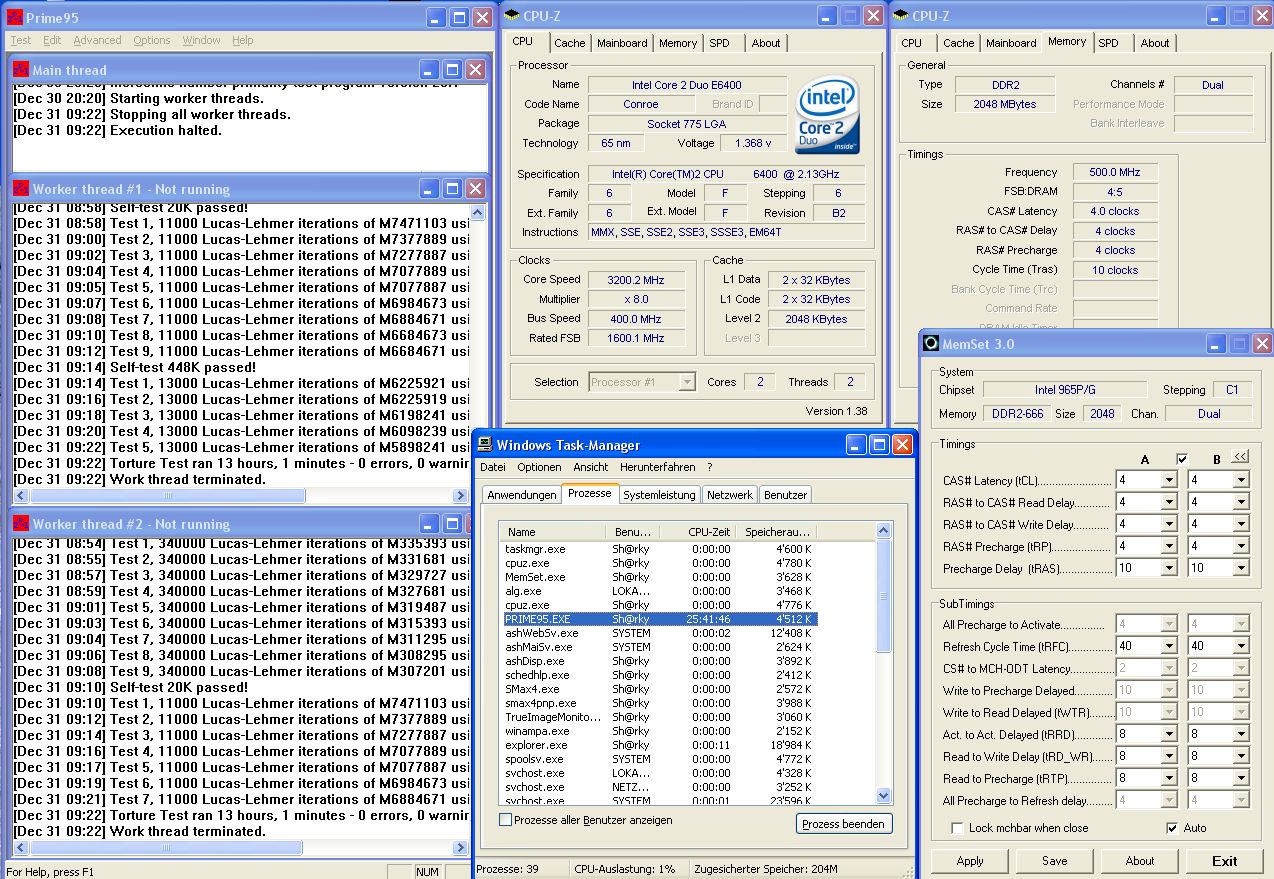This screenshot has width=1274, height=879.
Task: Expand Refresh Cycle Time (tRFC) channel B dropdown
Action: (1241, 647)
